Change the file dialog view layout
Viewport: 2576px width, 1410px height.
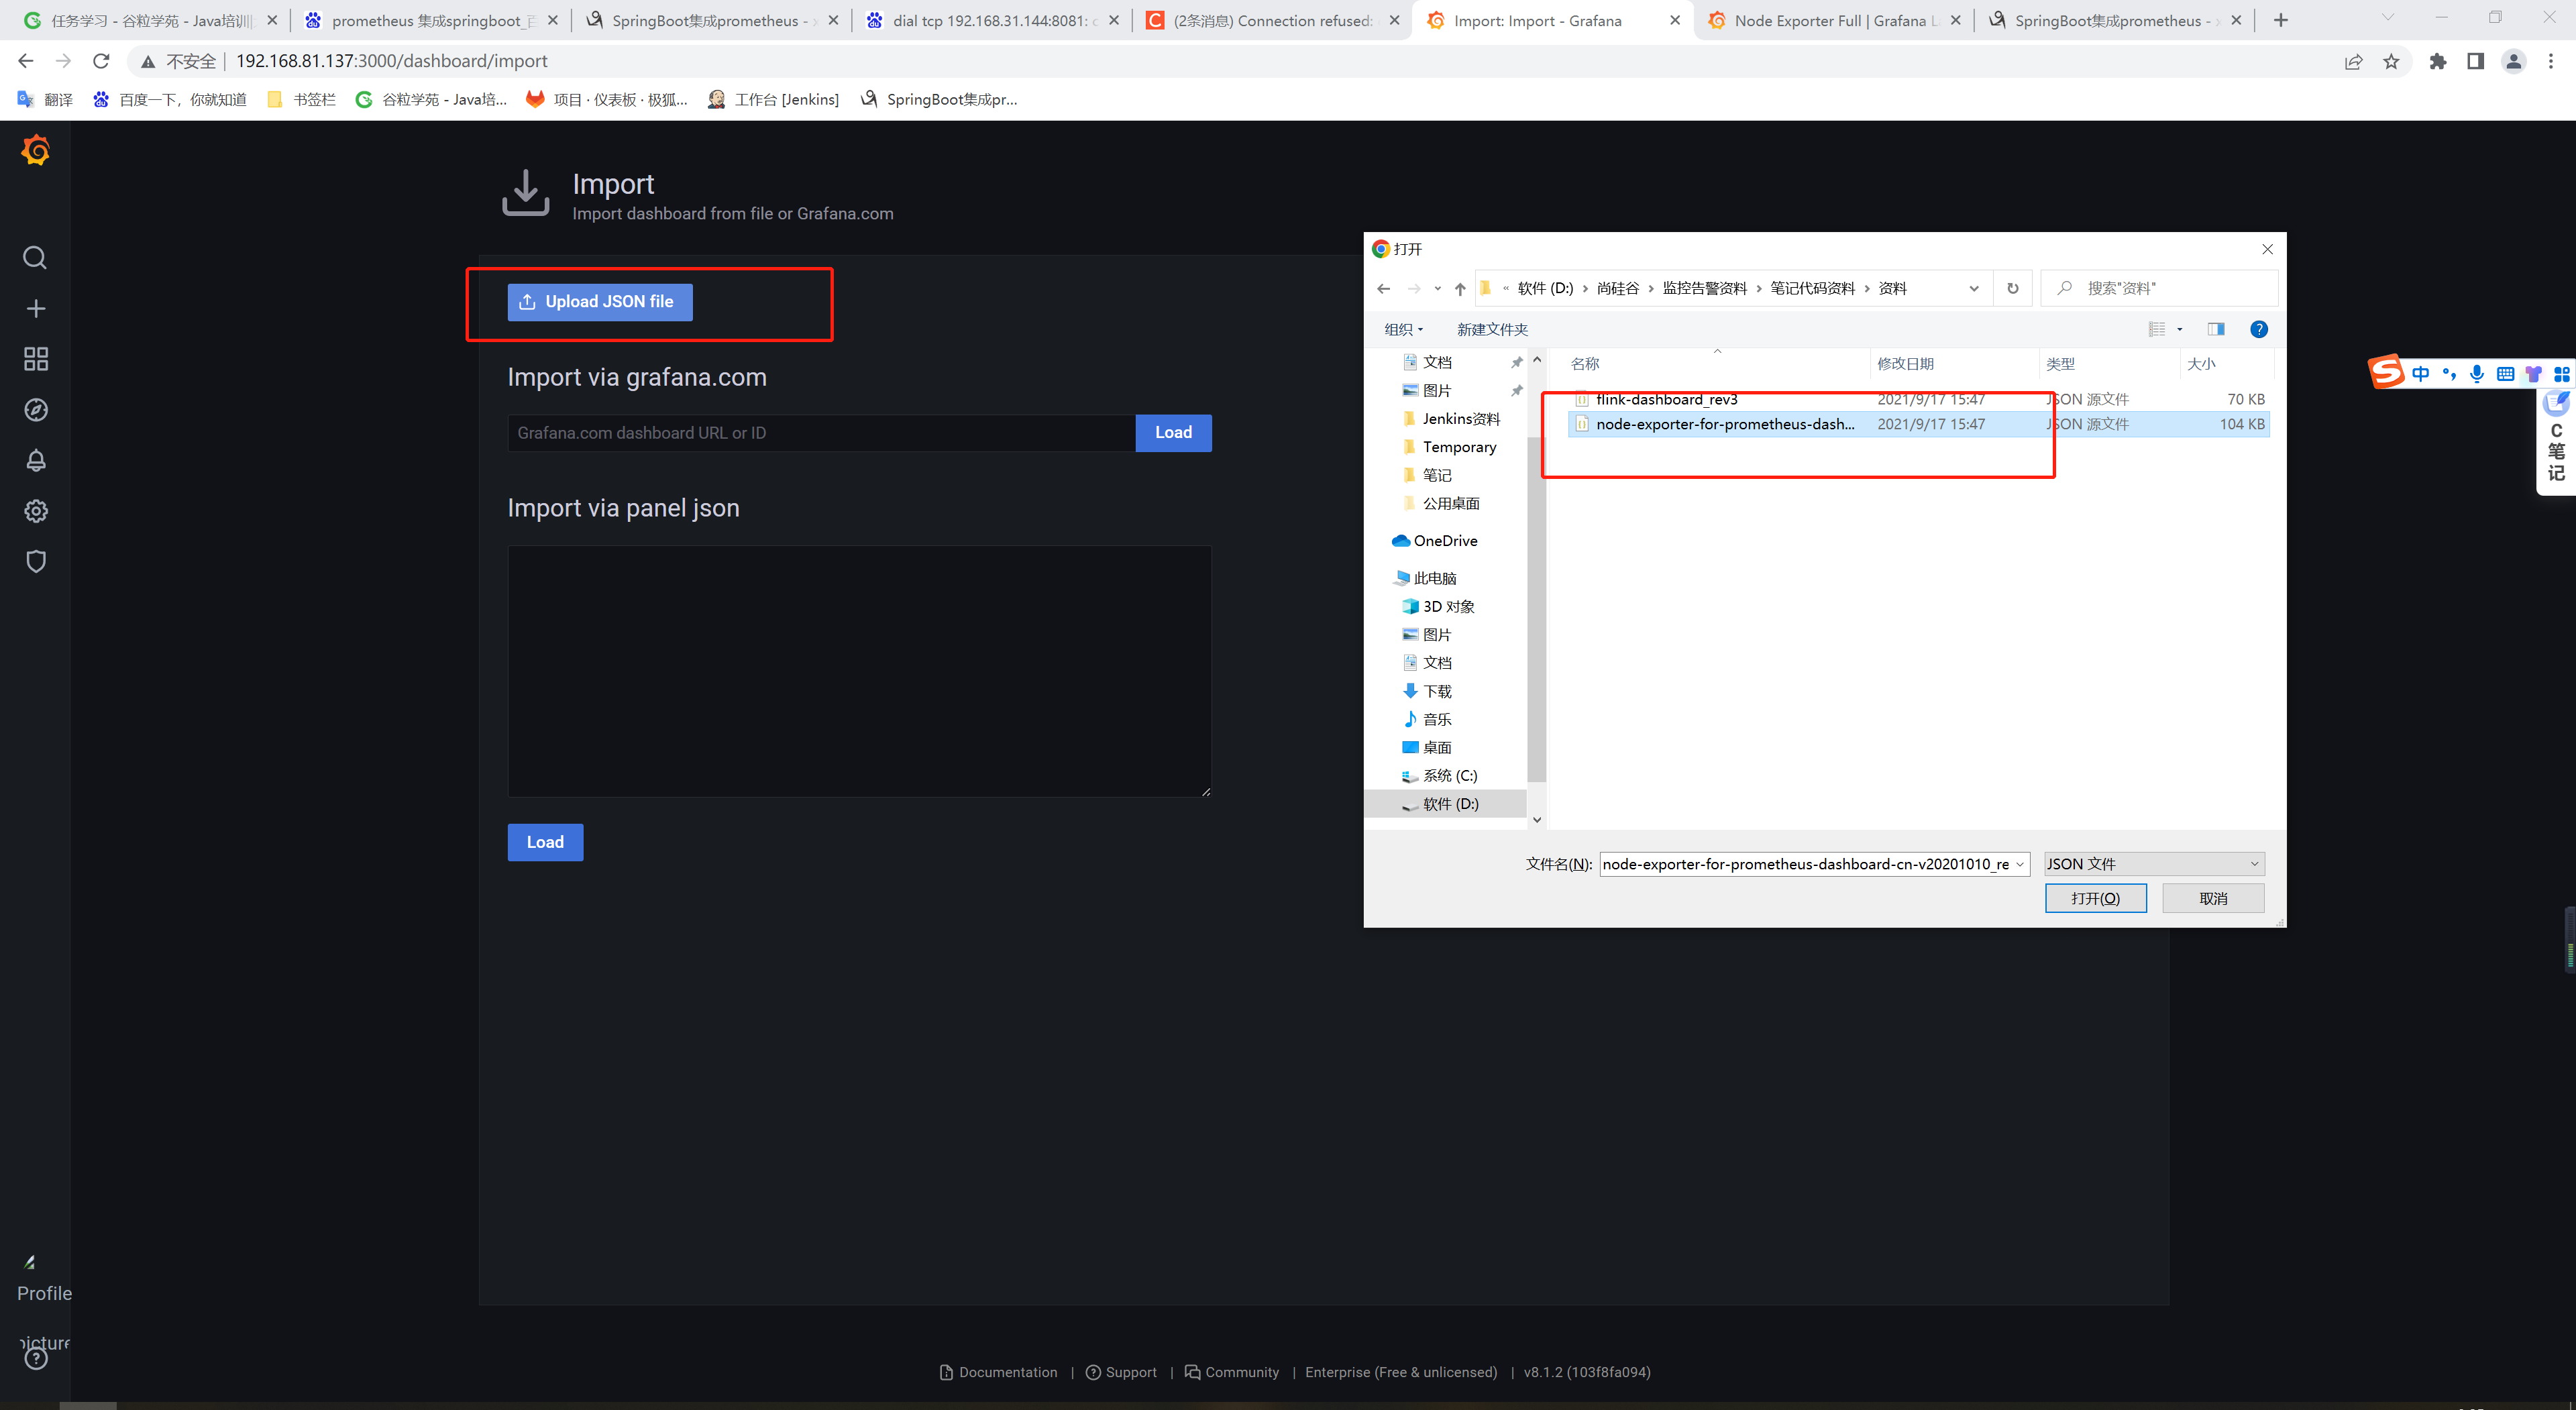pos(2157,329)
